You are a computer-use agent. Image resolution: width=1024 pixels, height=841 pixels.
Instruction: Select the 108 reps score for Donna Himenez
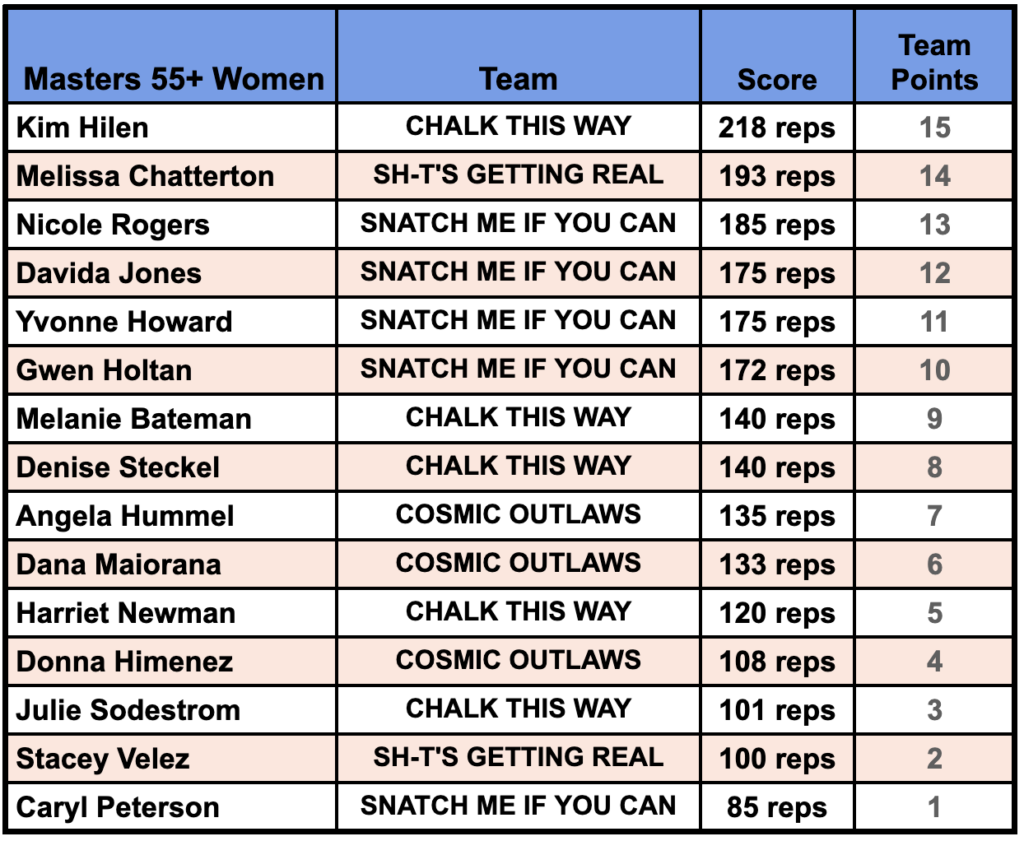click(x=777, y=662)
